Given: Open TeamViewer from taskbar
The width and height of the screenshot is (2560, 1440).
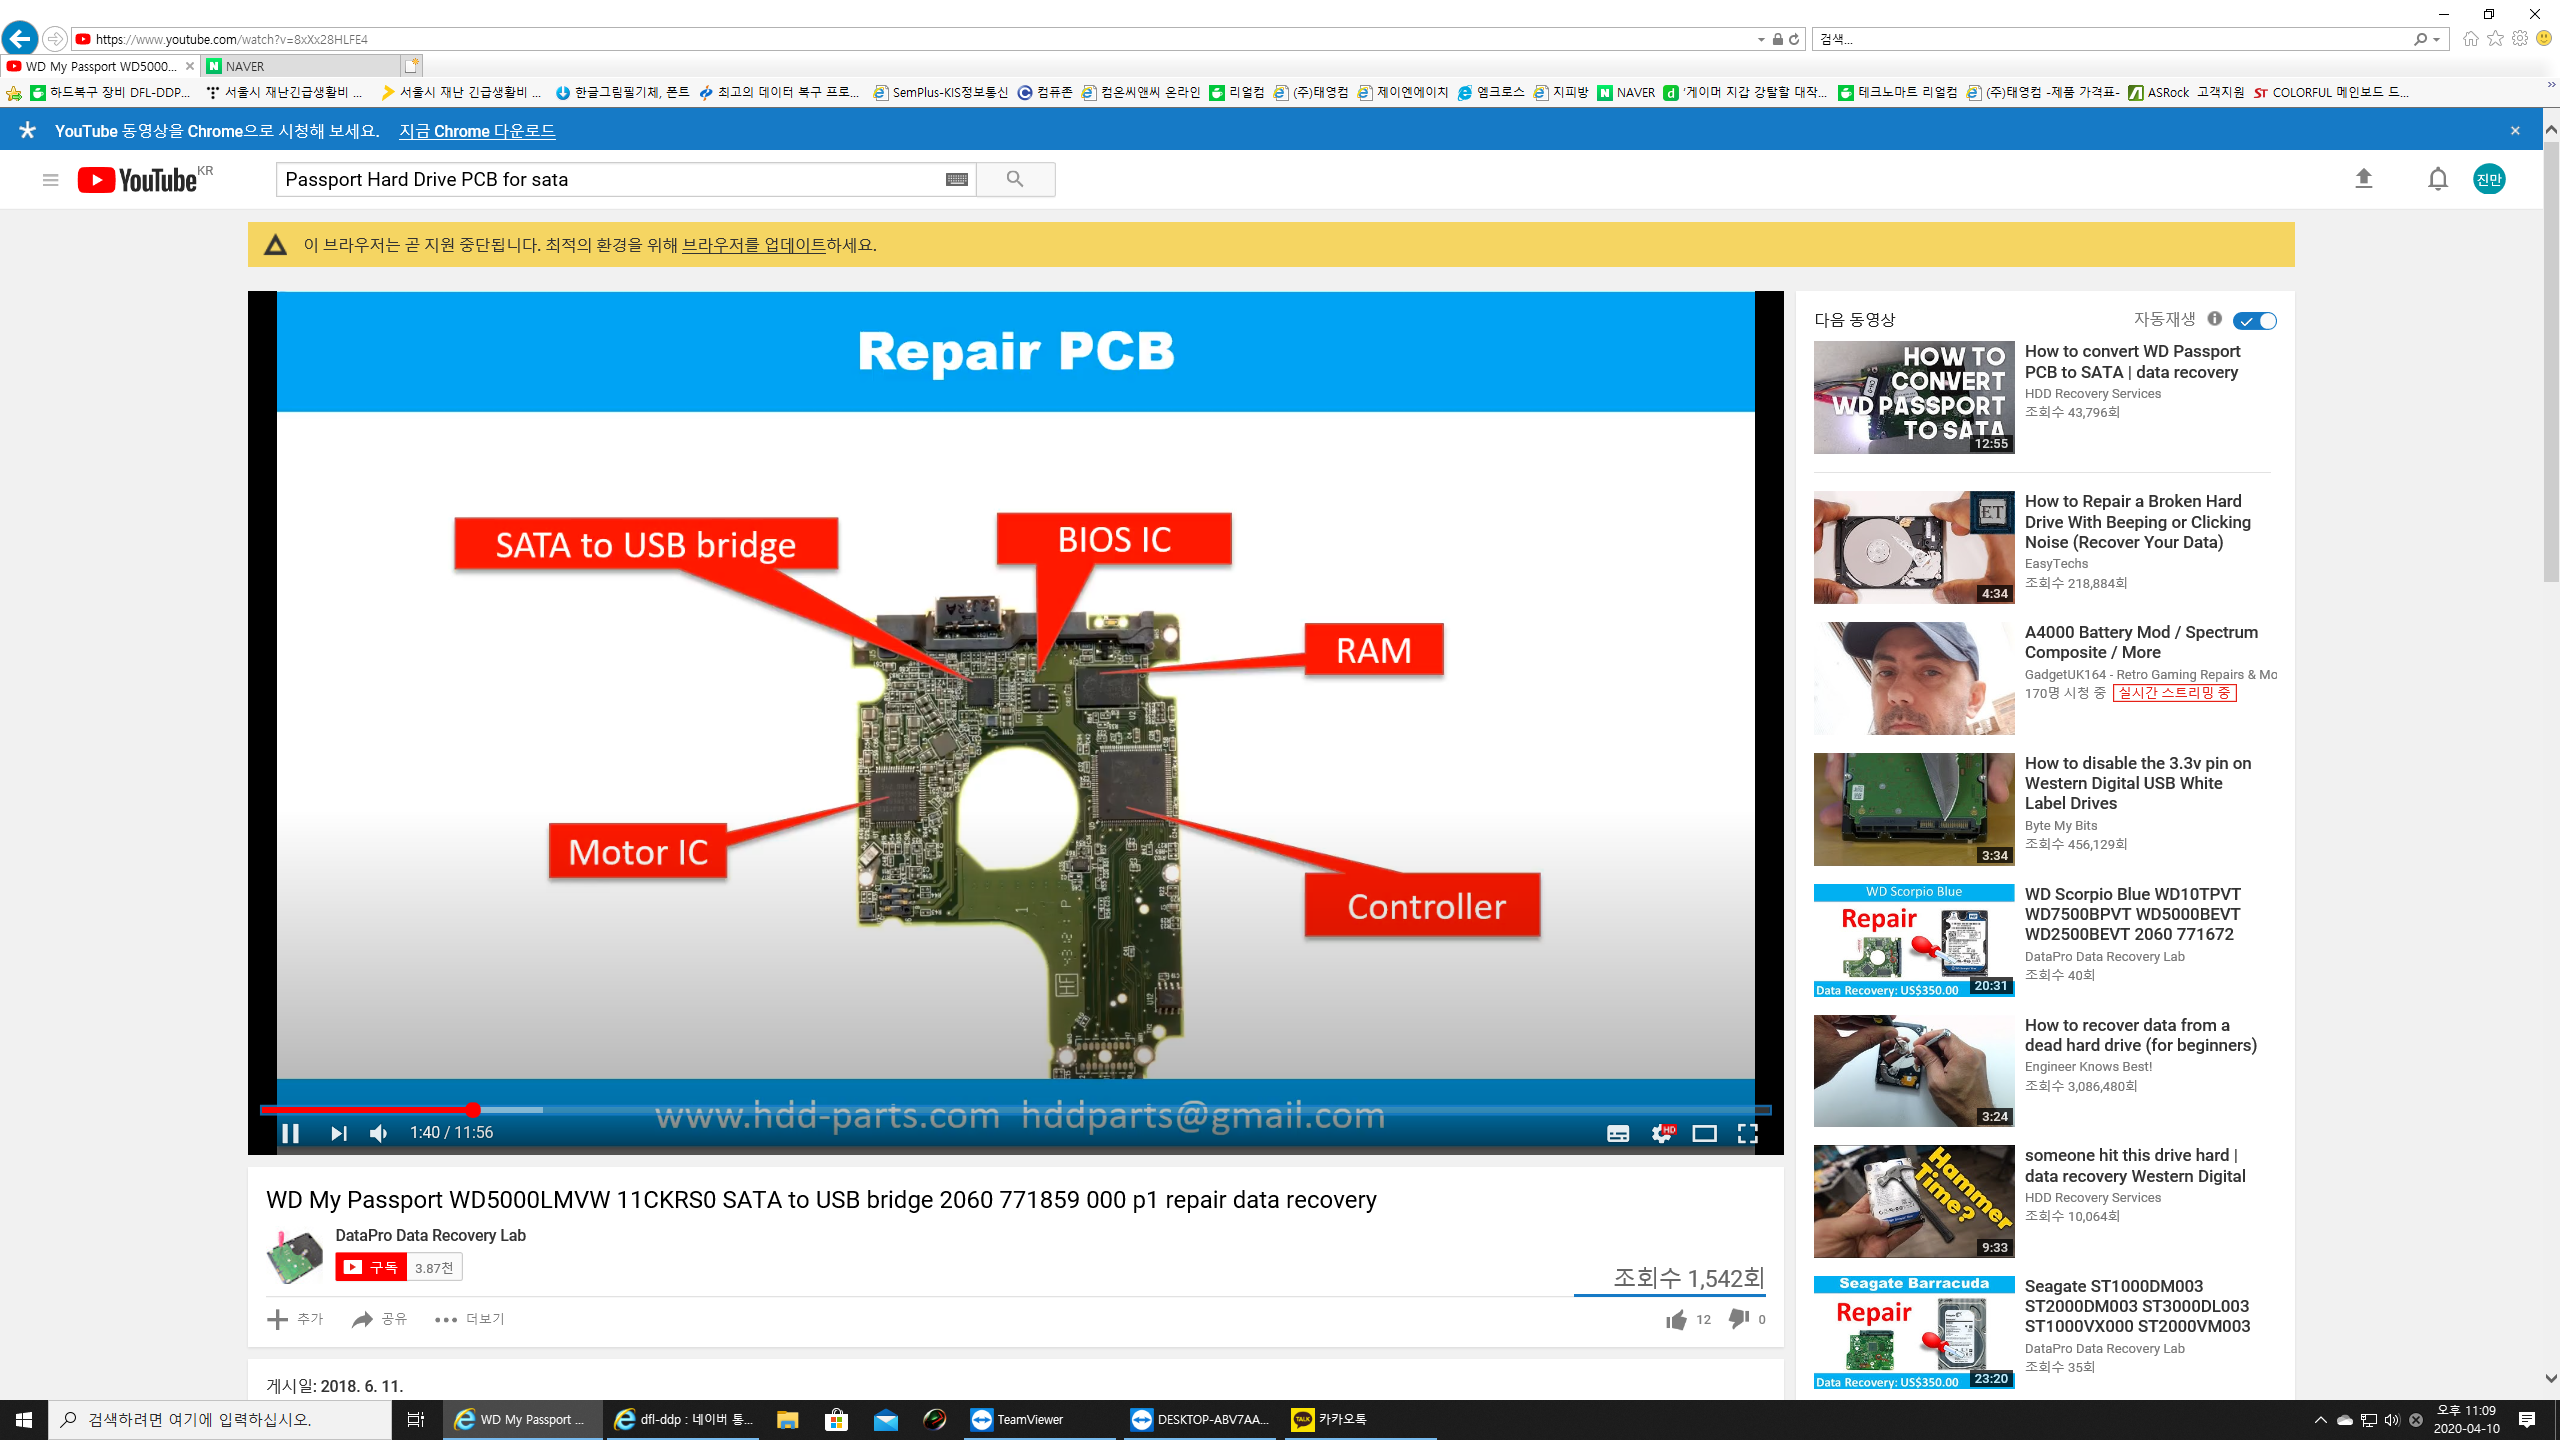Looking at the screenshot, I should 1040,1420.
